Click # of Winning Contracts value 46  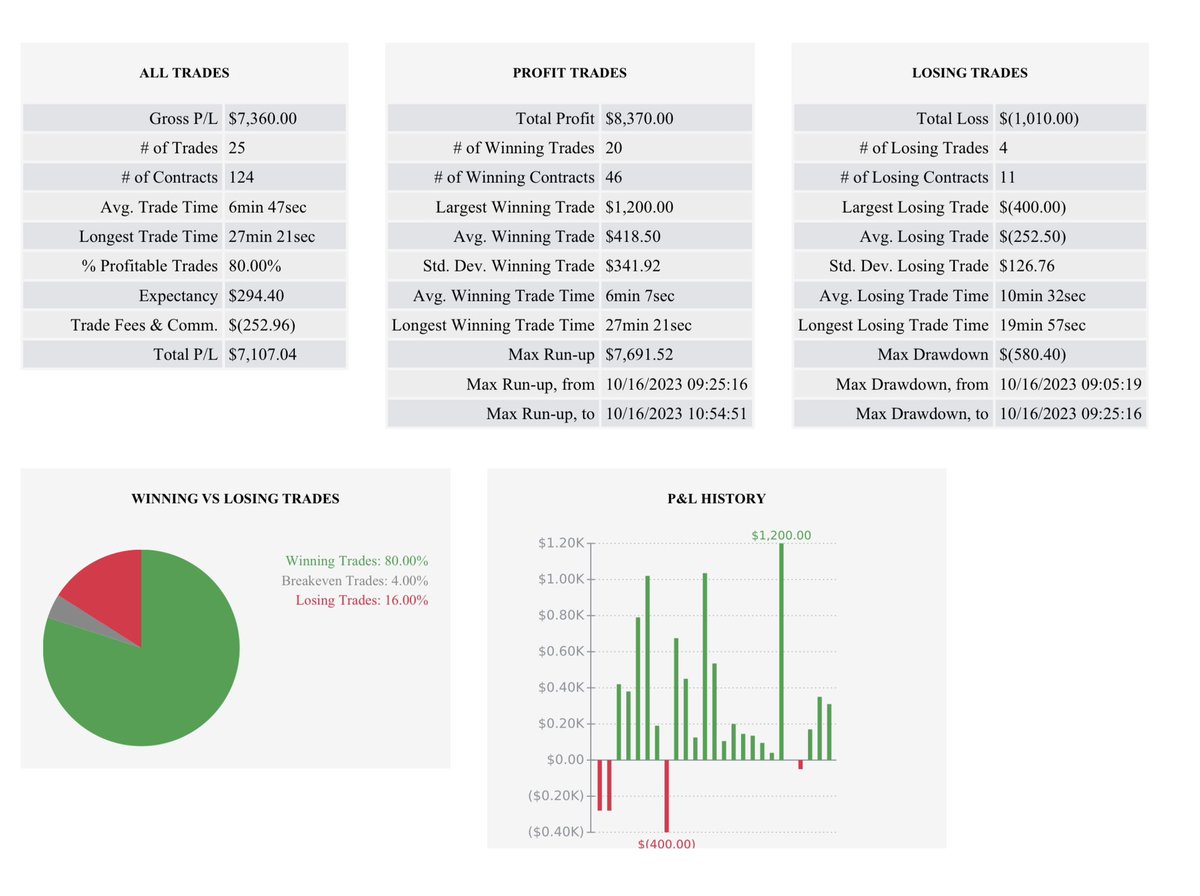614,177
